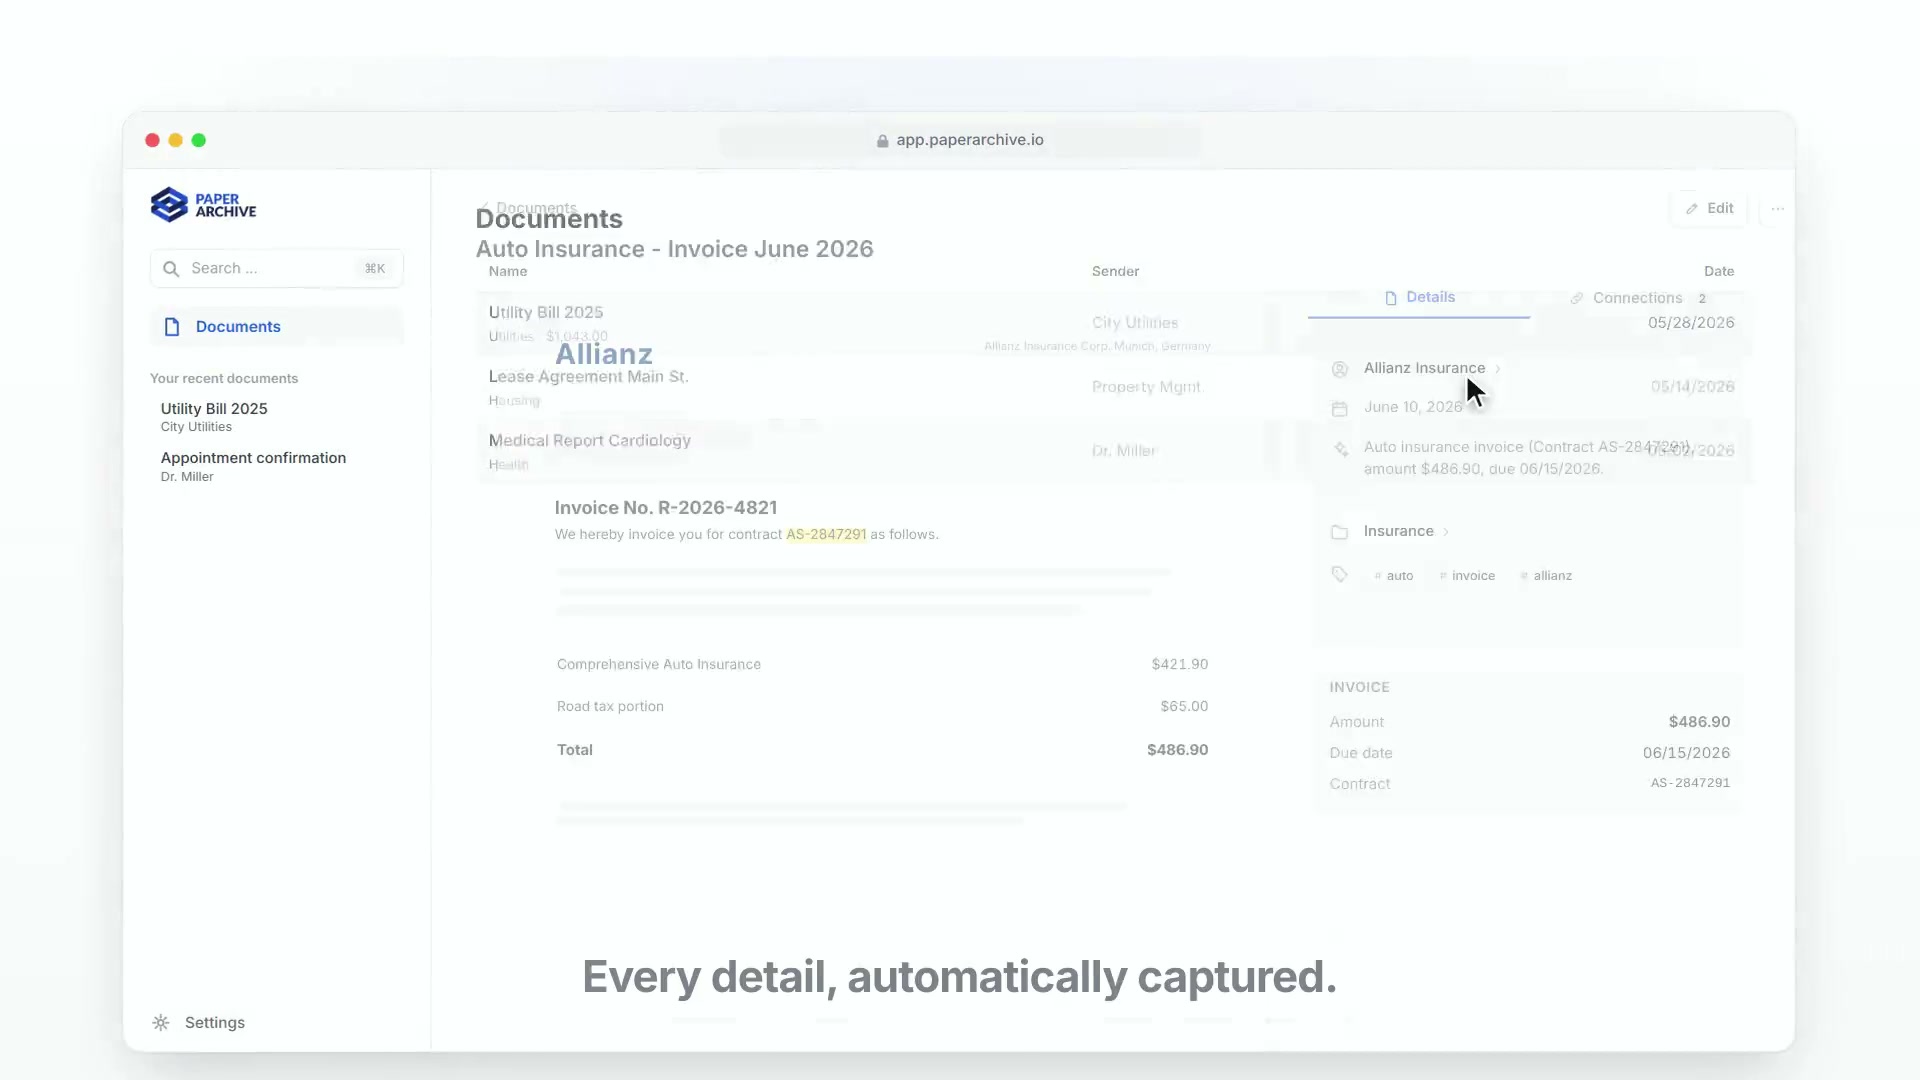Open recent document Utility Bill 2025
1920x1080 pixels.
tap(214, 416)
